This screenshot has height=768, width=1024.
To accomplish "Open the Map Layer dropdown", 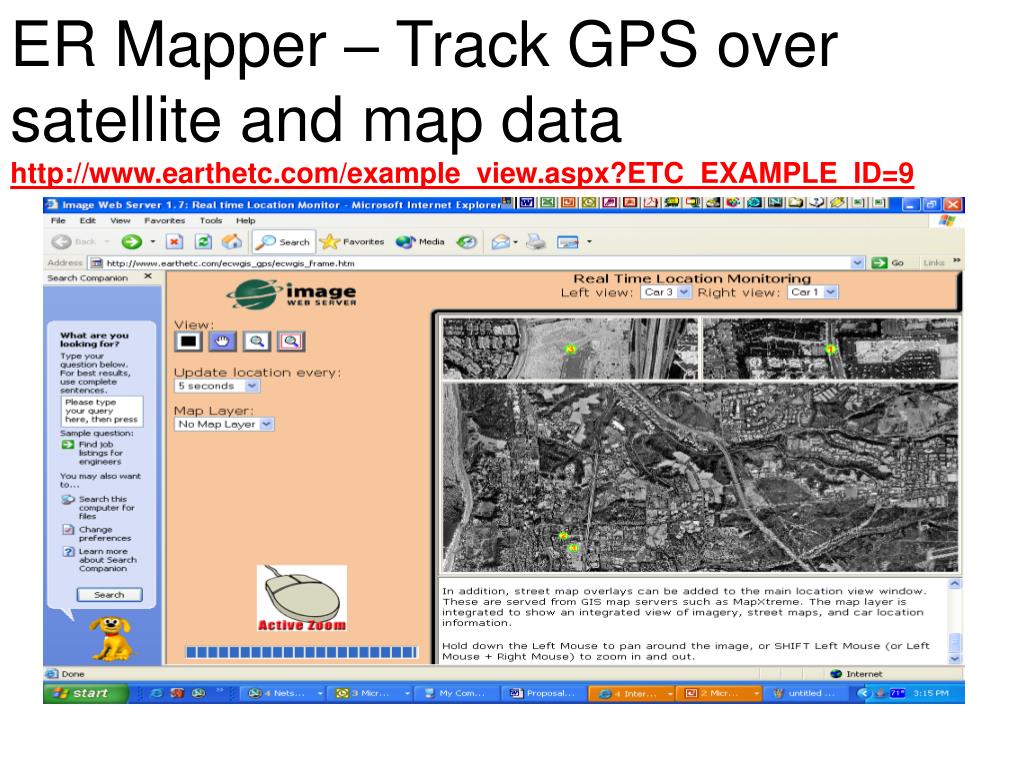I will coord(224,424).
